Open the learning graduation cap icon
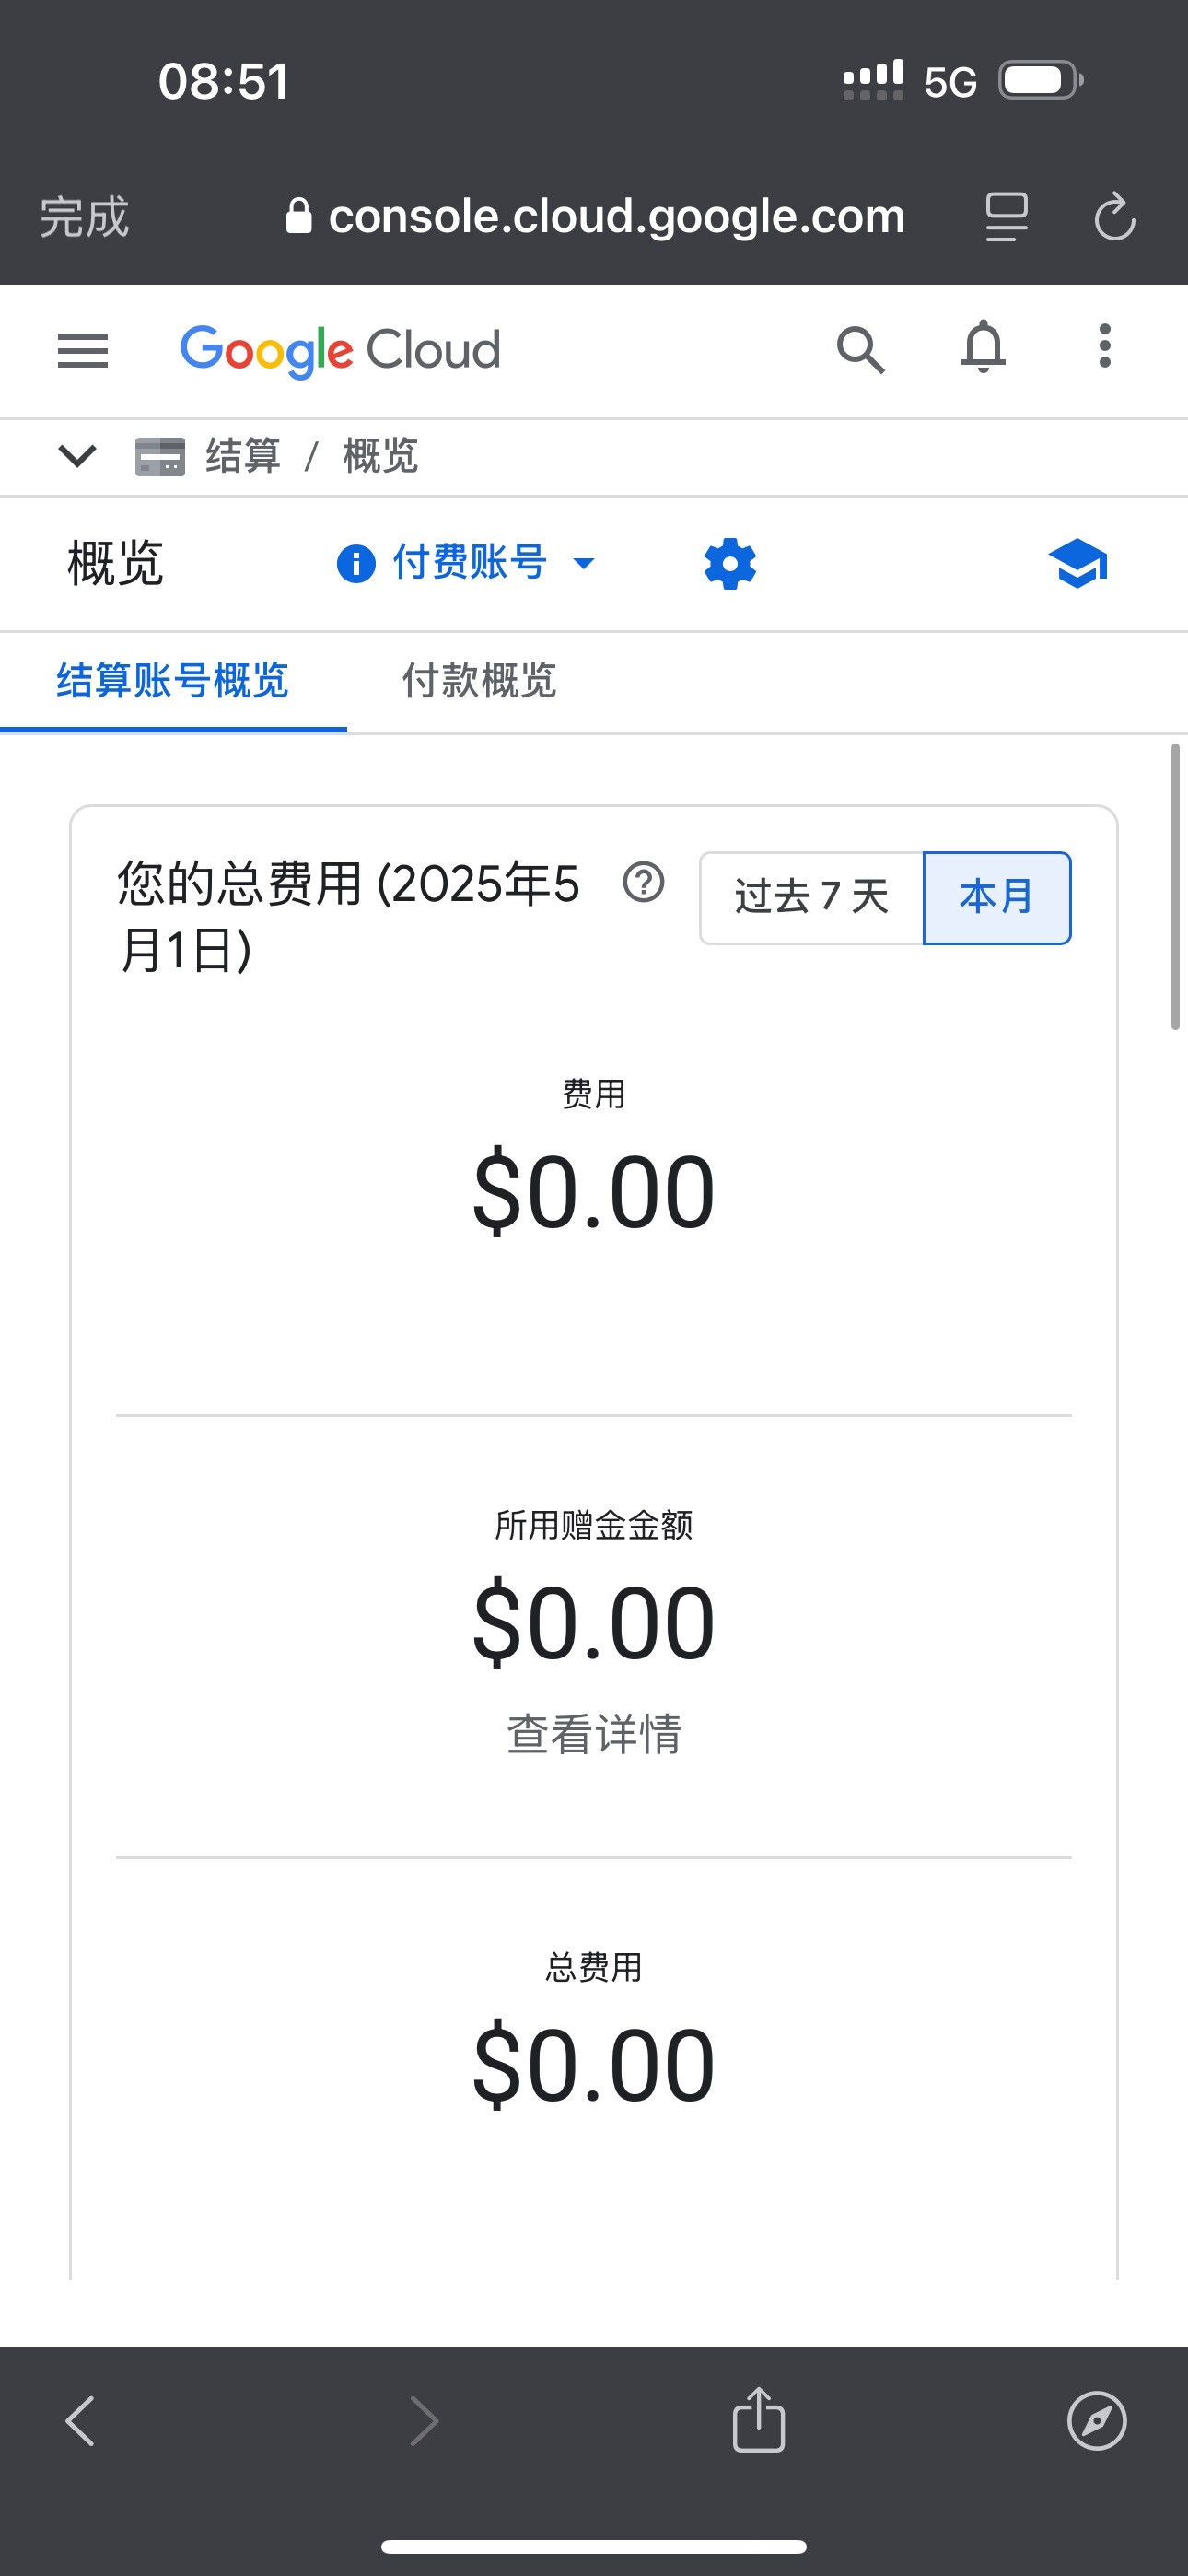 1078,565
